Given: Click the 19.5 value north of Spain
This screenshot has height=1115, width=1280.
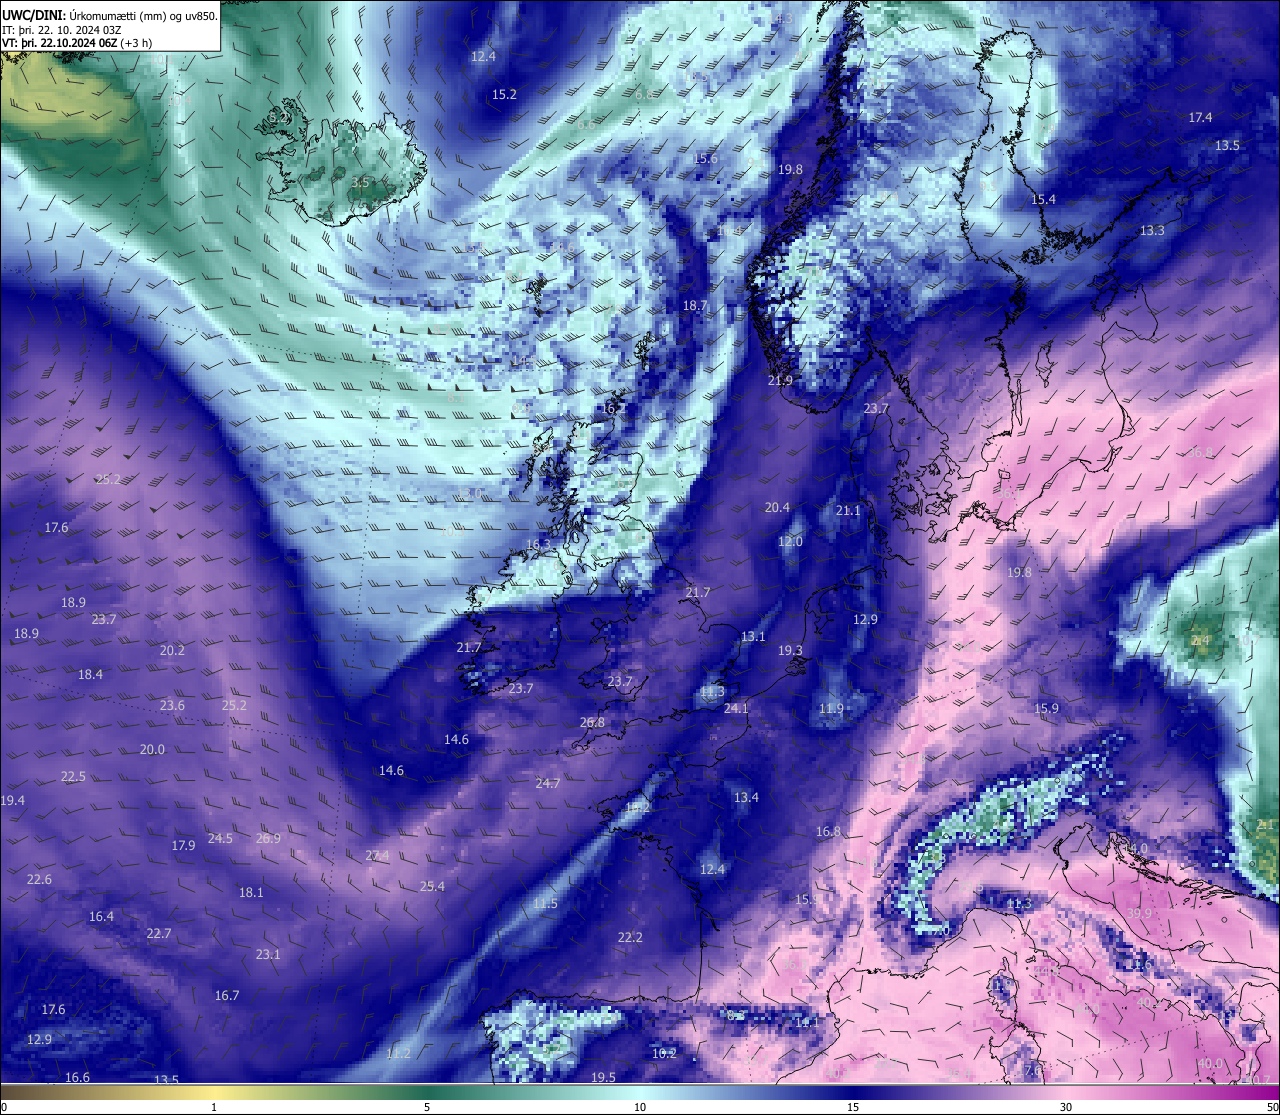Looking at the screenshot, I should coord(603,1078).
